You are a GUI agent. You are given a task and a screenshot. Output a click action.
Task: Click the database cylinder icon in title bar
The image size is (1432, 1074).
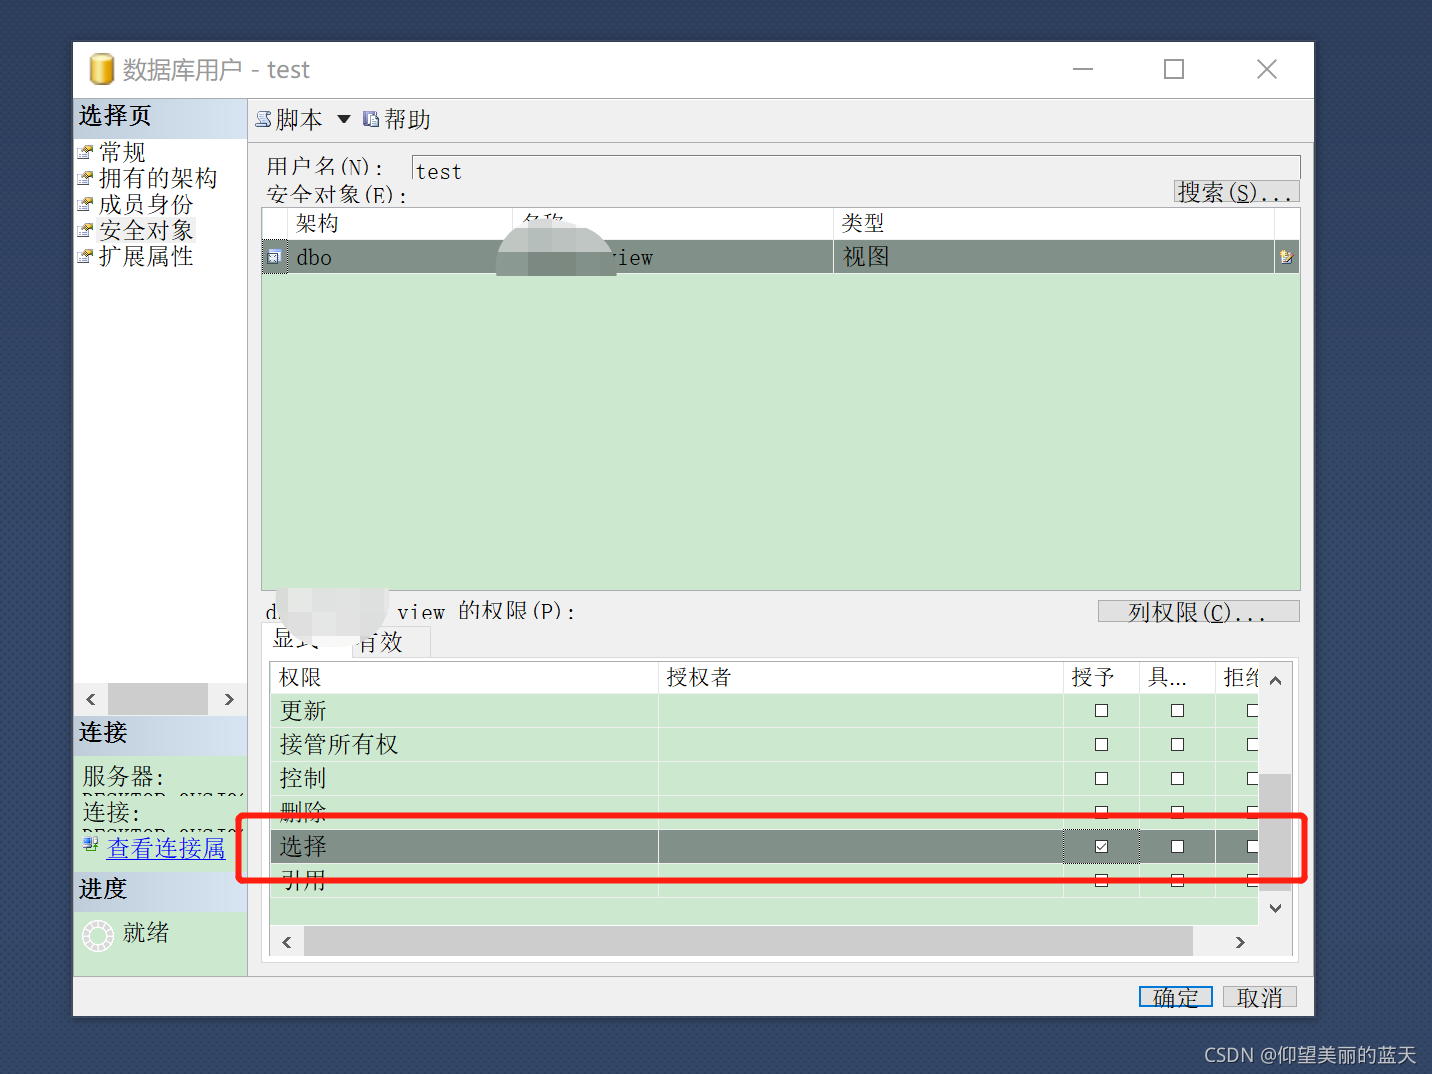(x=101, y=69)
